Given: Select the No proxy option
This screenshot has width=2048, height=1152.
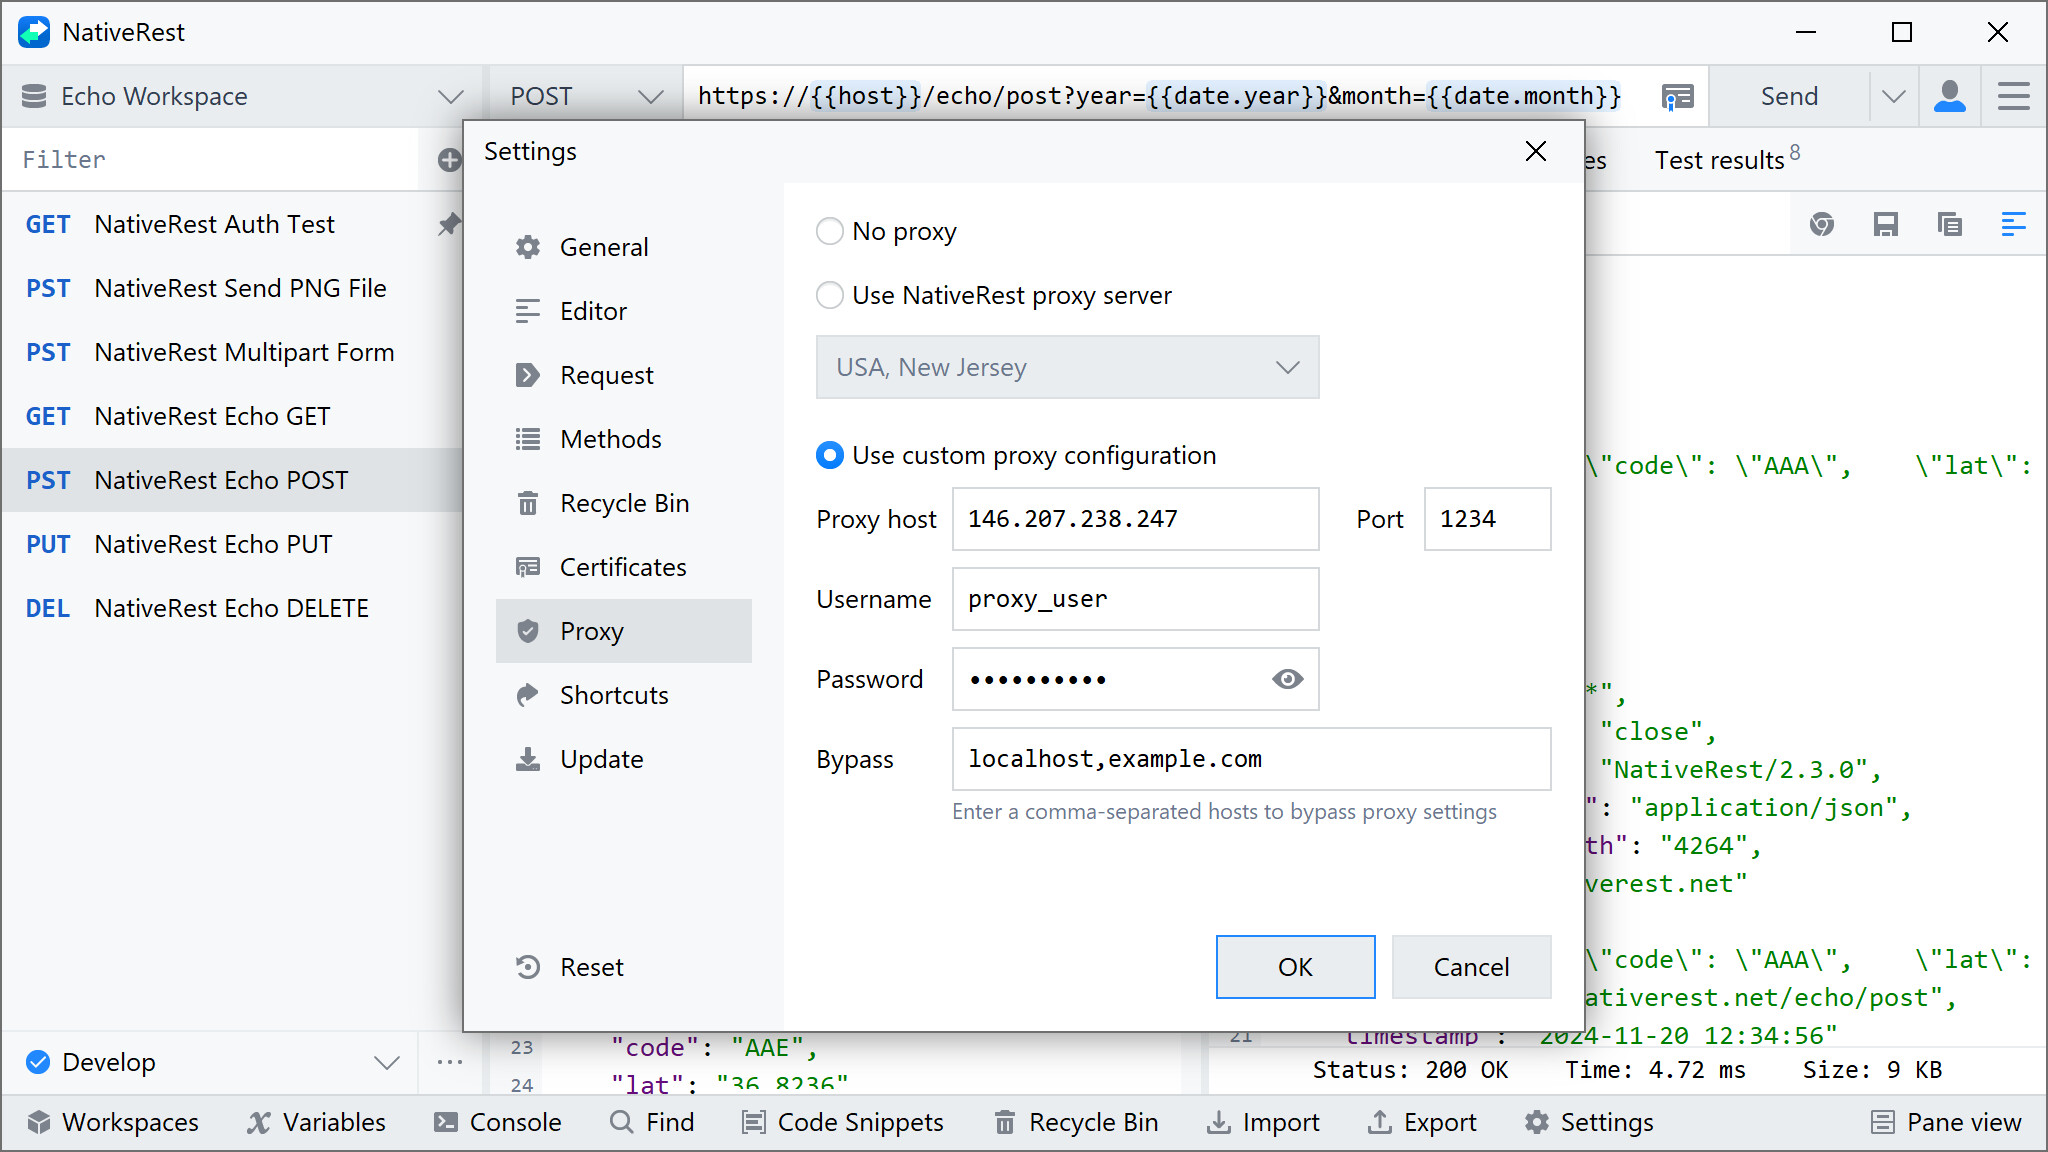Looking at the screenshot, I should [829, 231].
